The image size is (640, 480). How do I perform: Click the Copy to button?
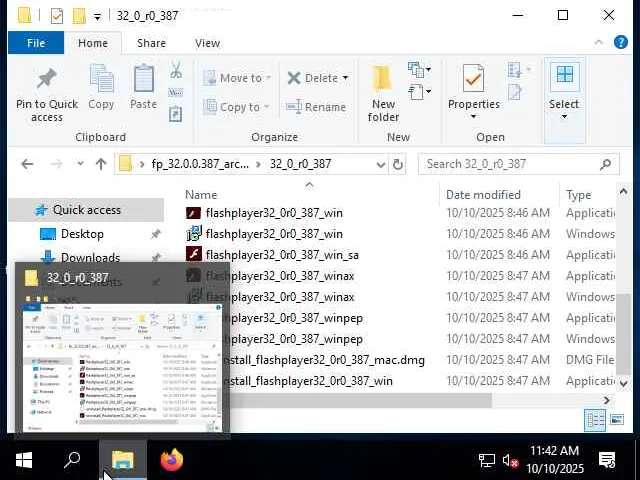pyautogui.click(x=236, y=107)
